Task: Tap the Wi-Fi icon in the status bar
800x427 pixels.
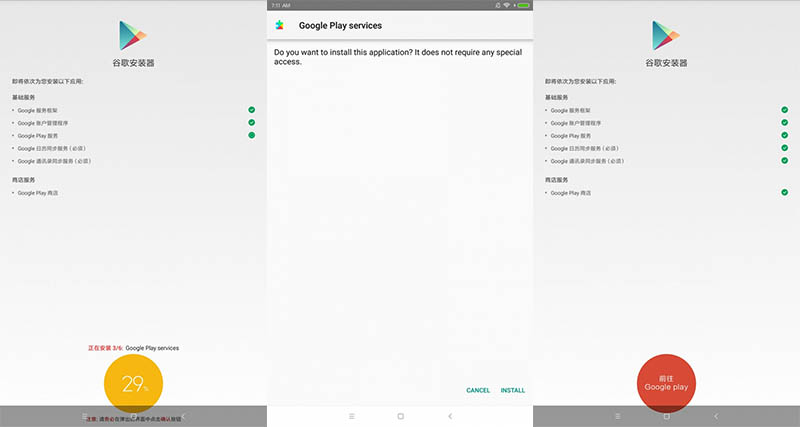Action: (507, 5)
